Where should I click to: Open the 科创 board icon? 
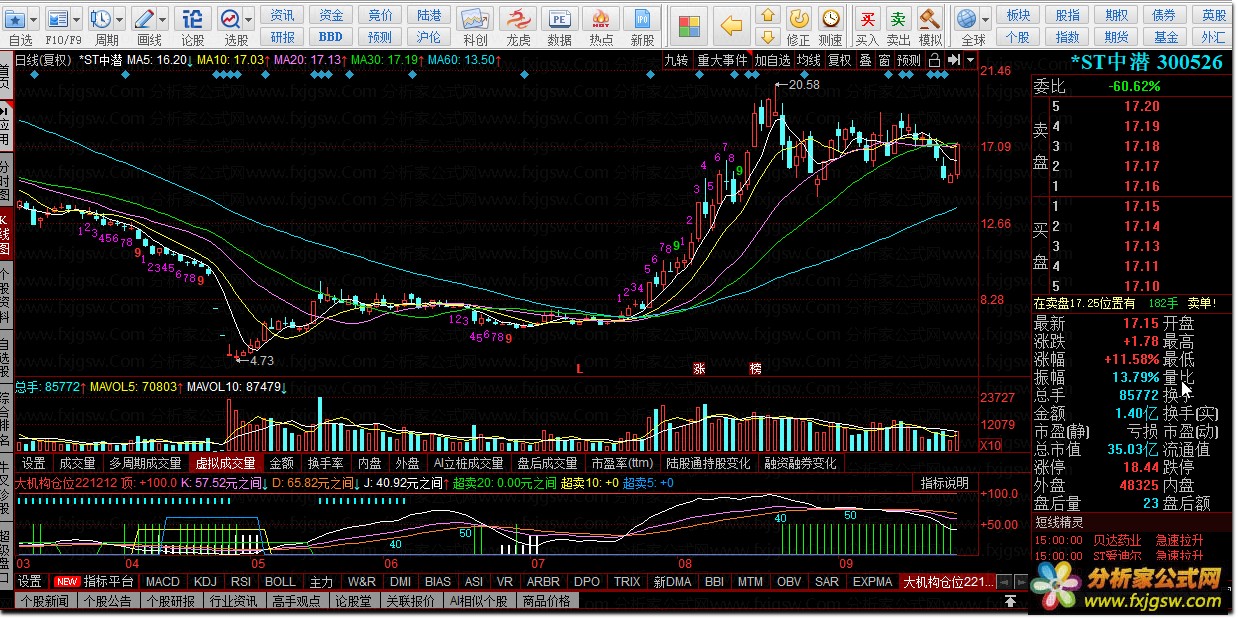pyautogui.click(x=476, y=19)
